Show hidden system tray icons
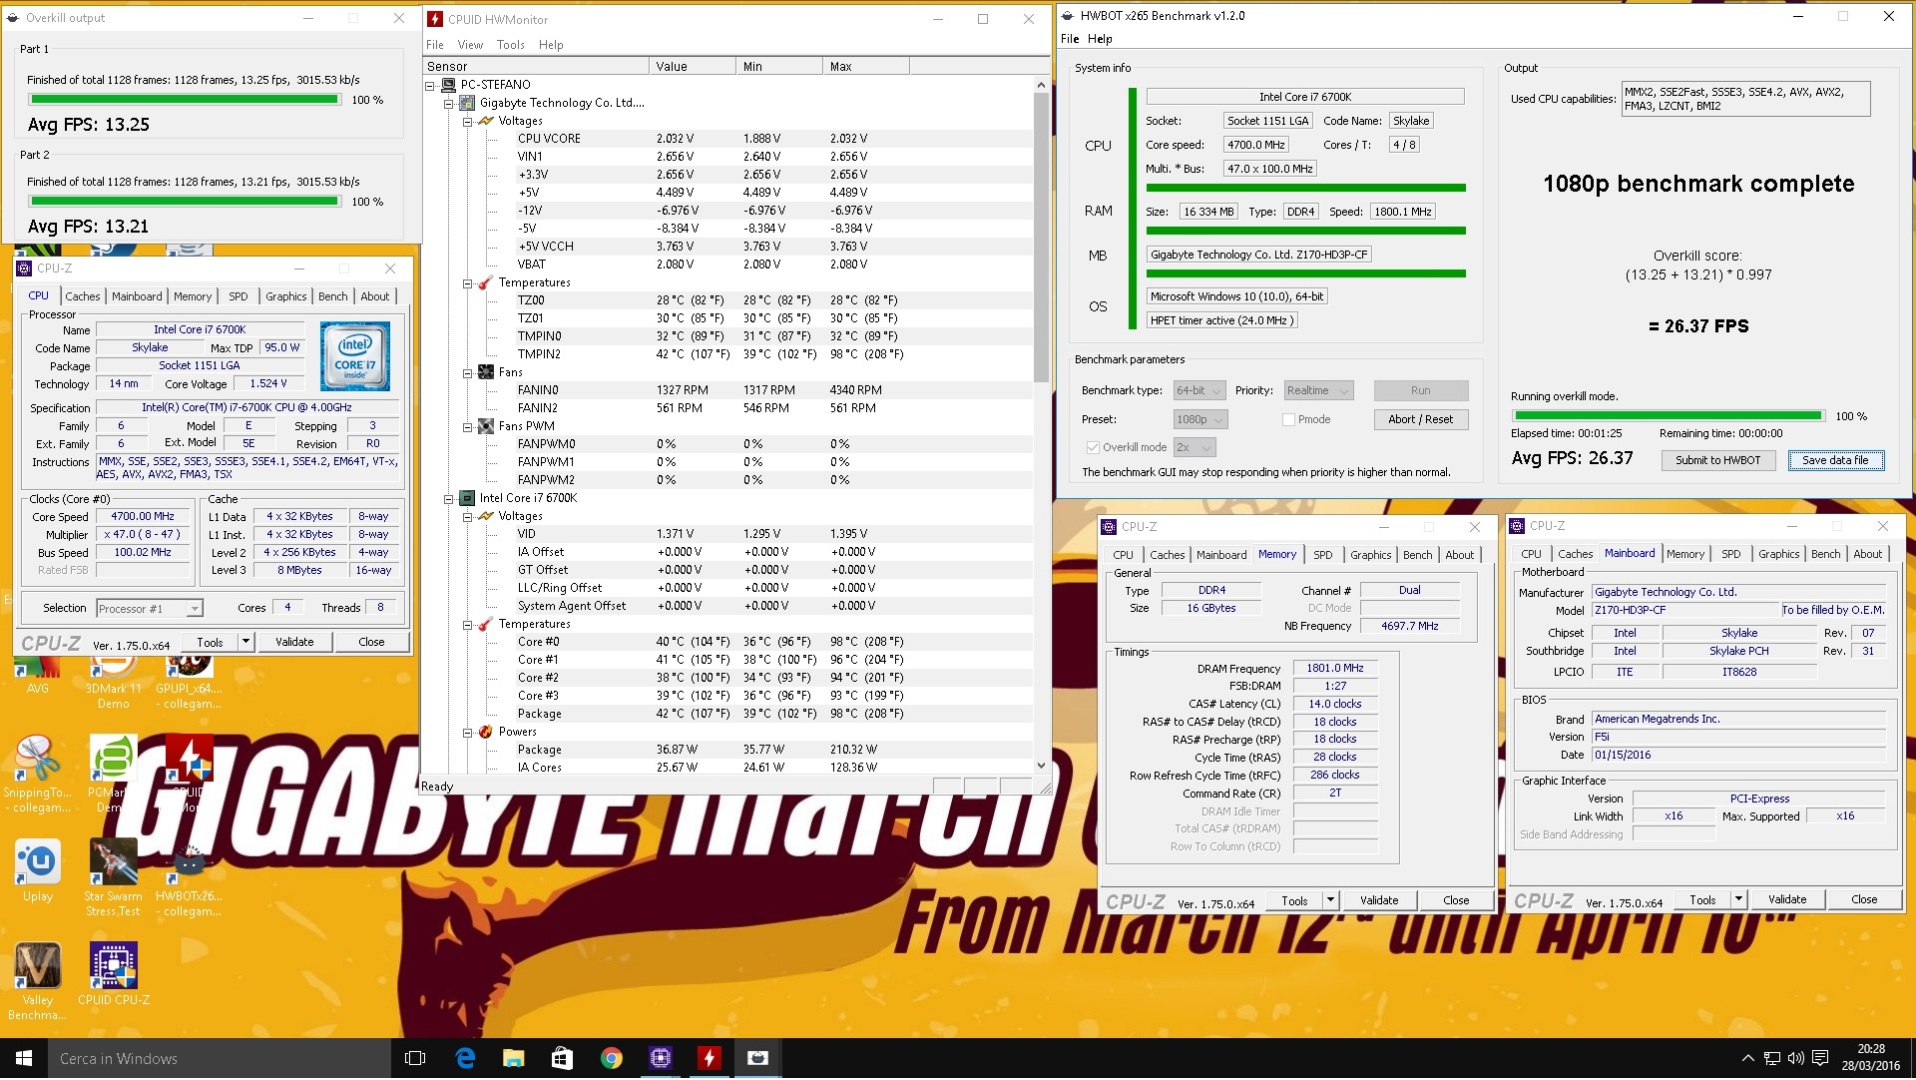This screenshot has height=1080, width=1916. coord(1747,1058)
